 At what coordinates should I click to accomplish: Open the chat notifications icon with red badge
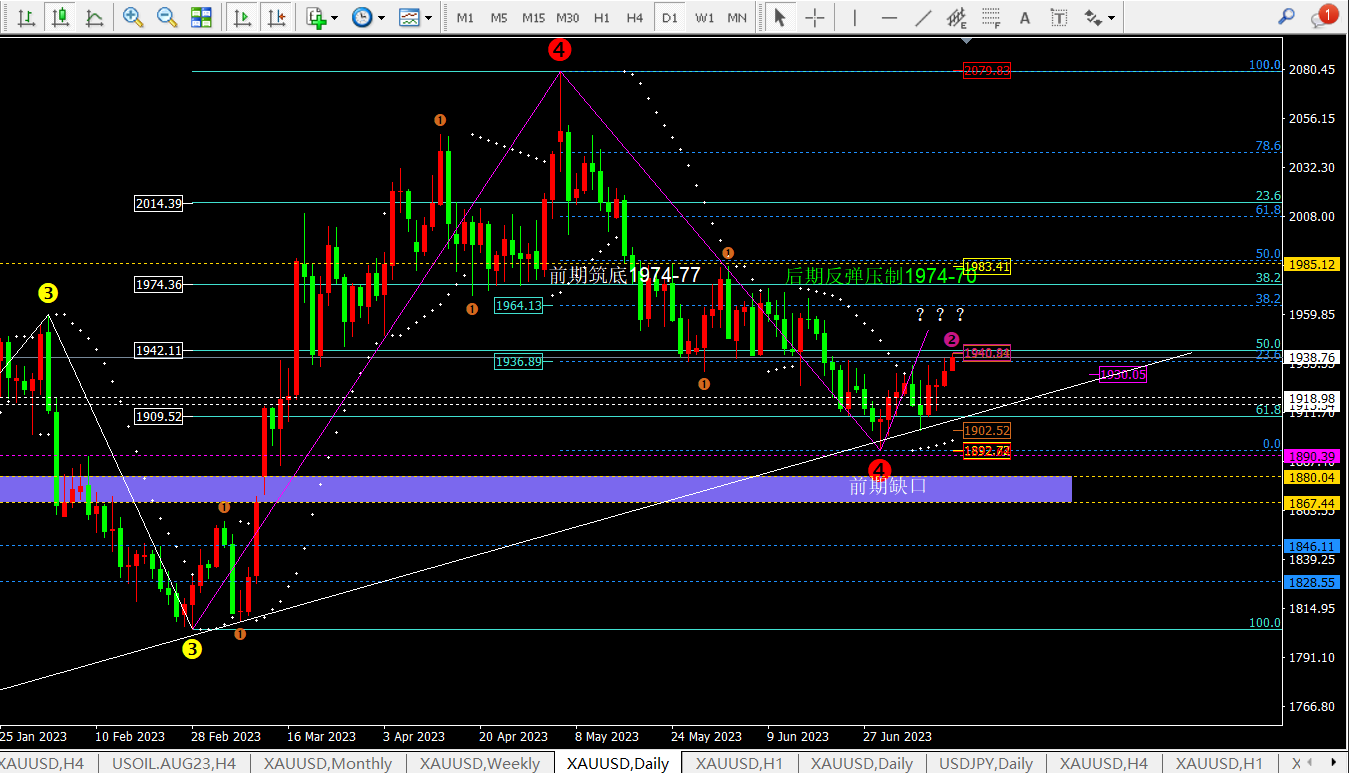[1324, 16]
